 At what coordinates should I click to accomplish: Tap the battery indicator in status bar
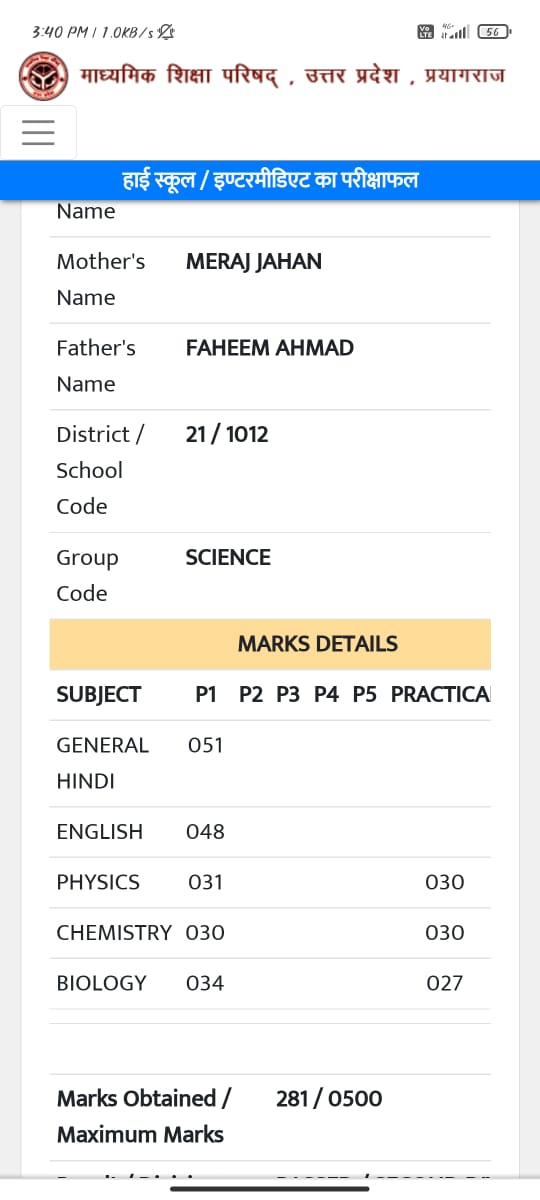(x=494, y=32)
